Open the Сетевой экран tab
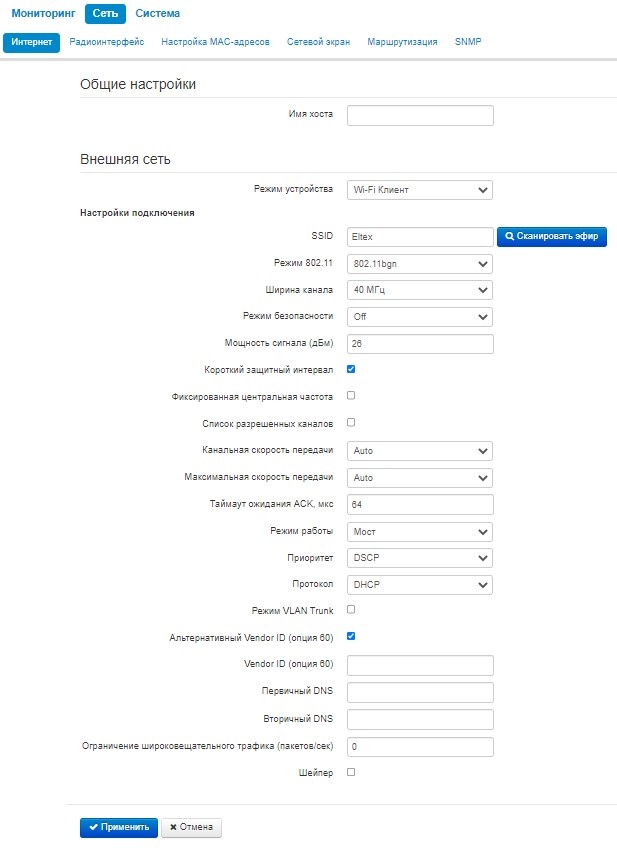The image size is (617, 851). (x=318, y=42)
